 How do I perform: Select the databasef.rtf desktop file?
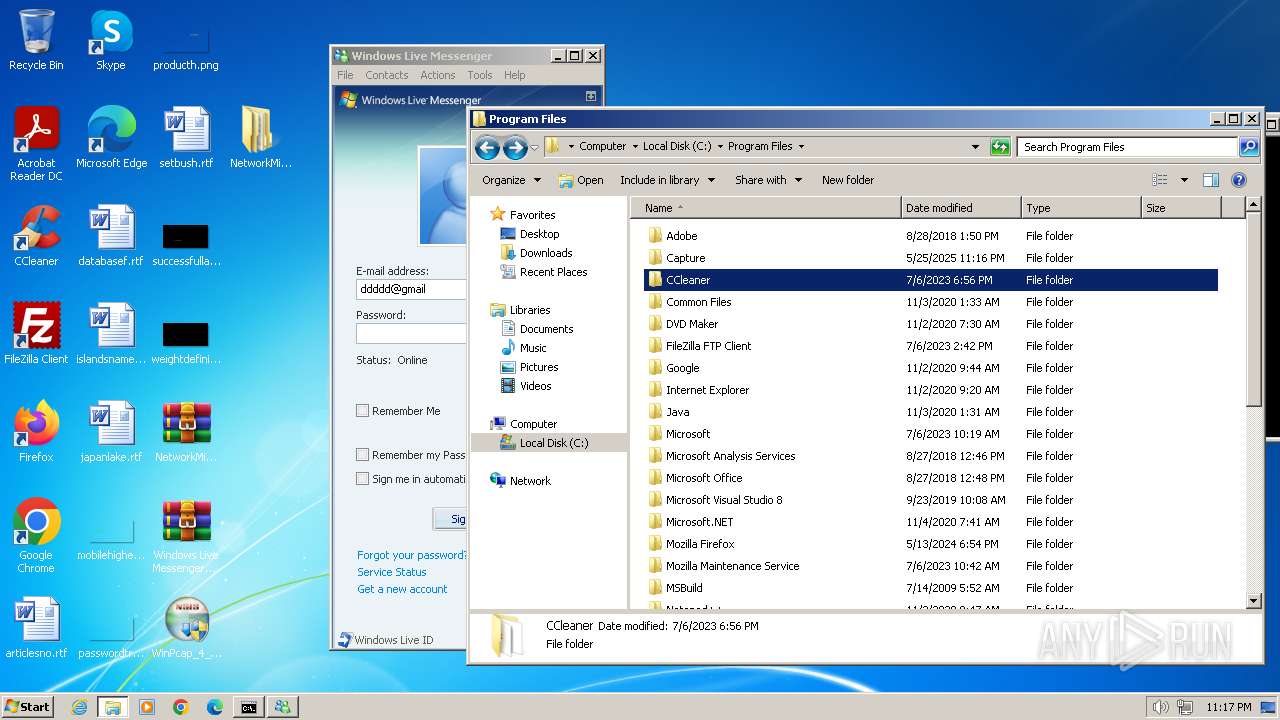coord(111,236)
